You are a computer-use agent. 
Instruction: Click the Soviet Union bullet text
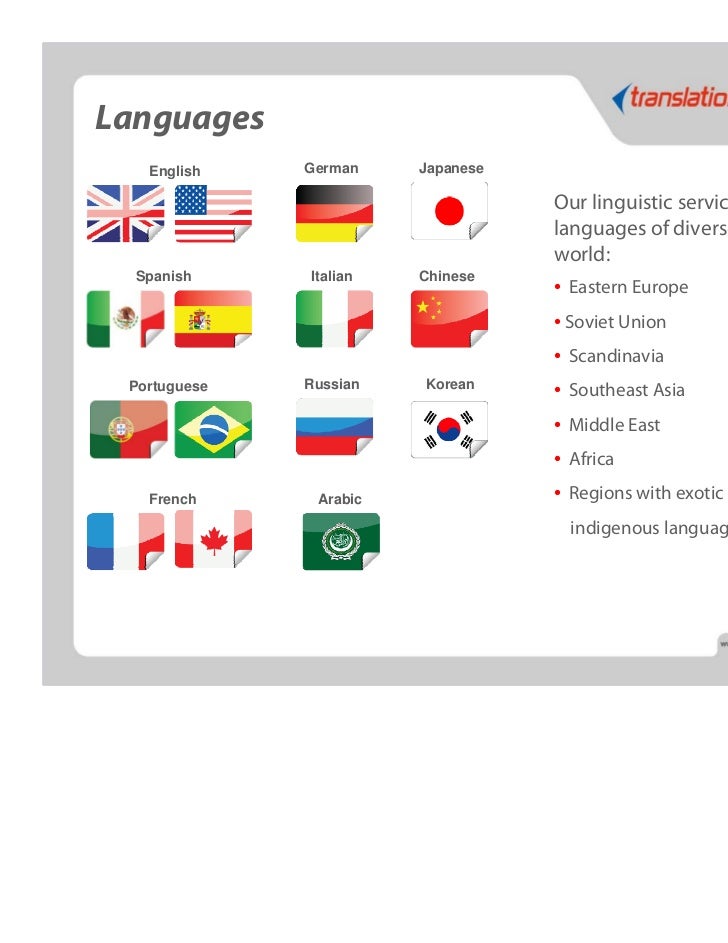pyautogui.click(x=615, y=322)
